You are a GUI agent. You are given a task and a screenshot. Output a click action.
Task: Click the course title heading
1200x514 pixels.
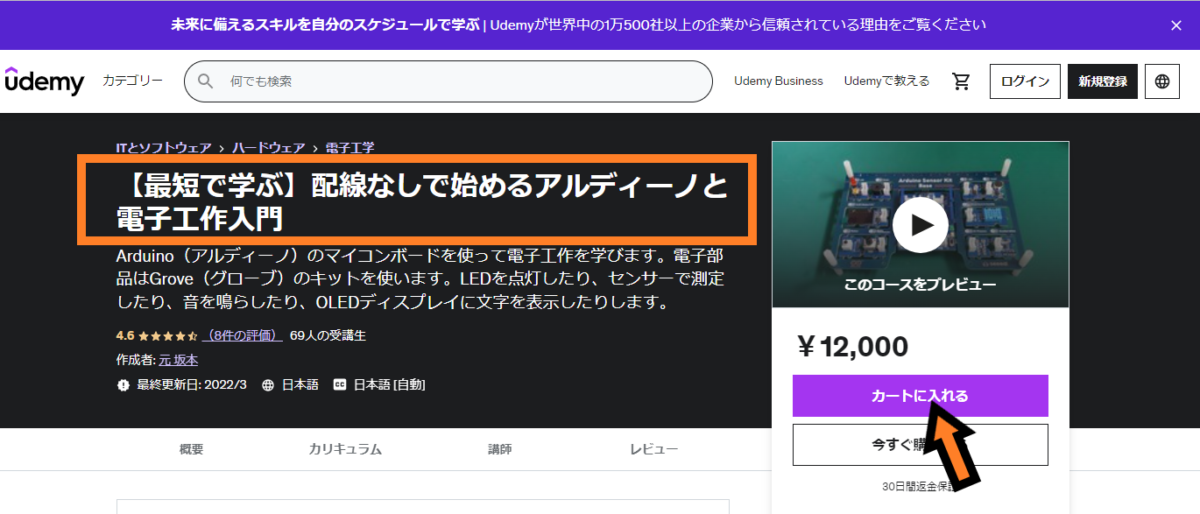pos(420,201)
